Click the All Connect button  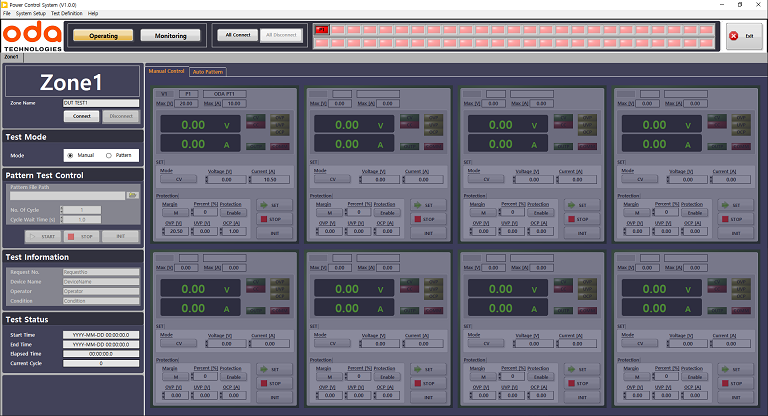238,35
